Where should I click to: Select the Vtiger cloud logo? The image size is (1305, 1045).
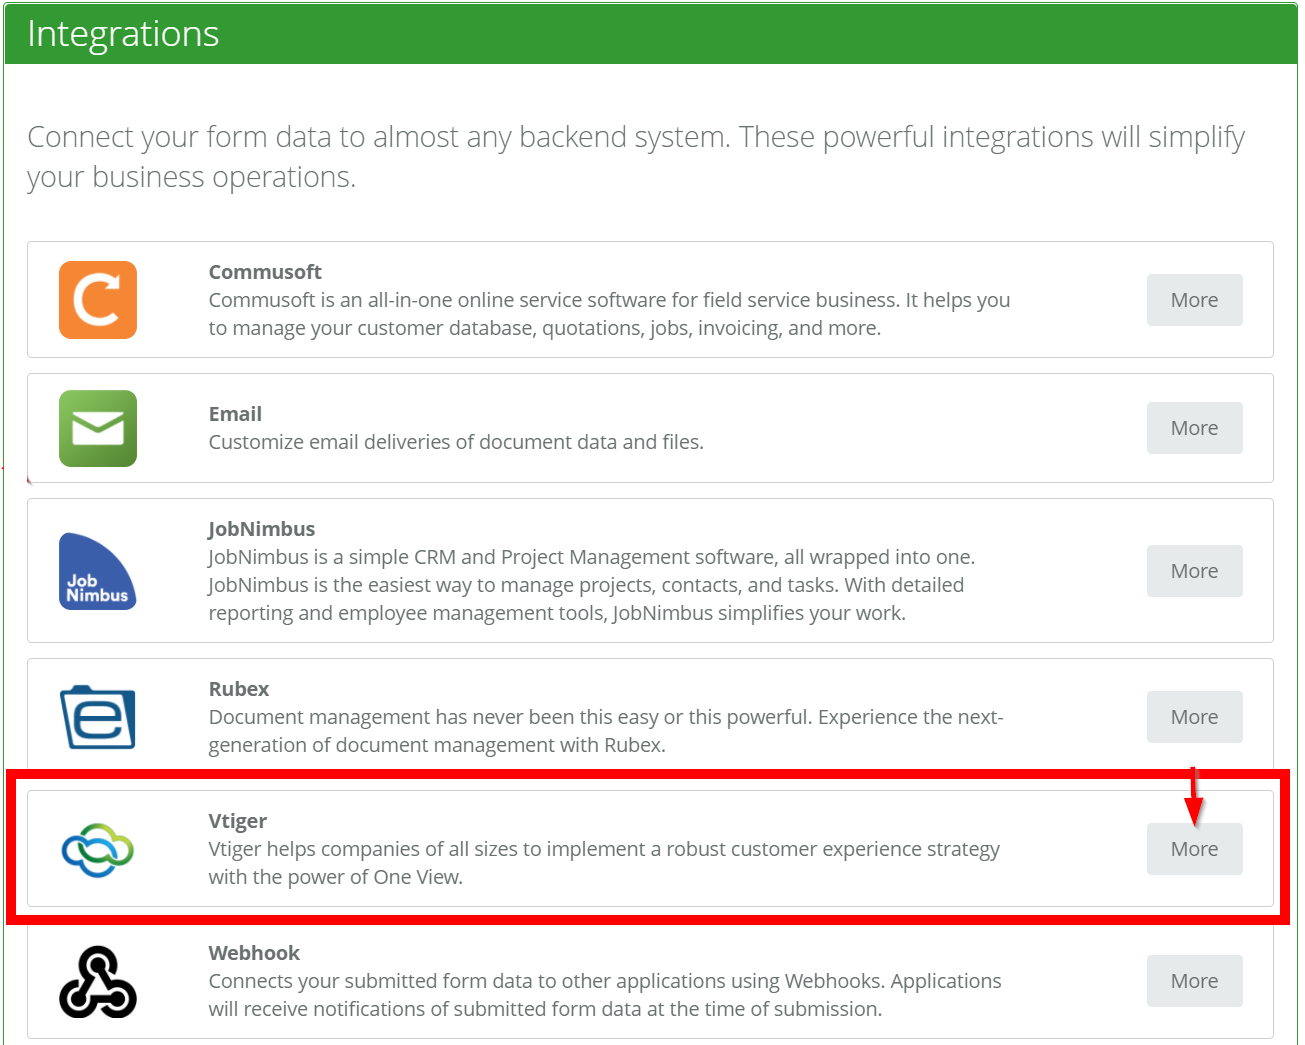(98, 850)
